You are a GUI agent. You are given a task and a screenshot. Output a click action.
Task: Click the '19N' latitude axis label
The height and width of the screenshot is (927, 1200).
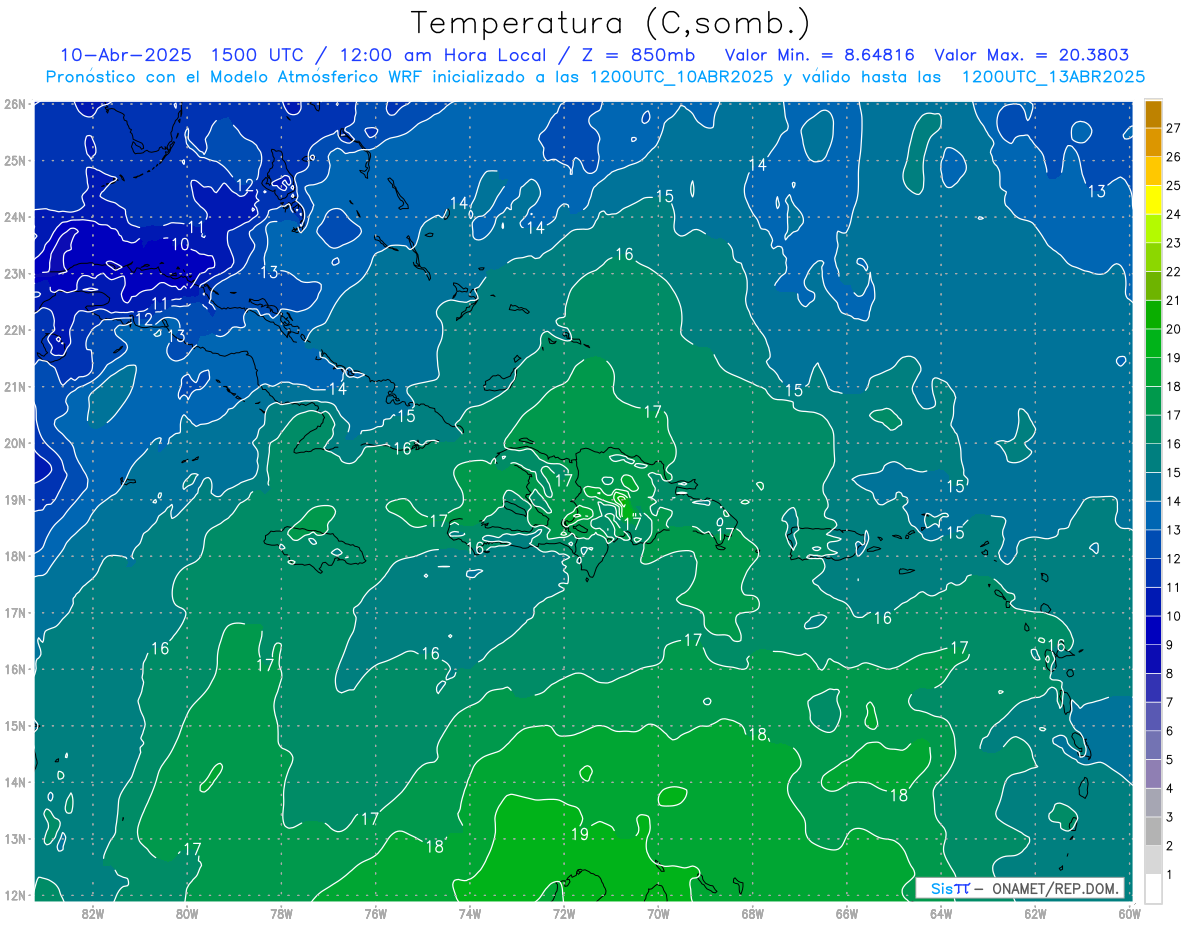tap(14, 500)
